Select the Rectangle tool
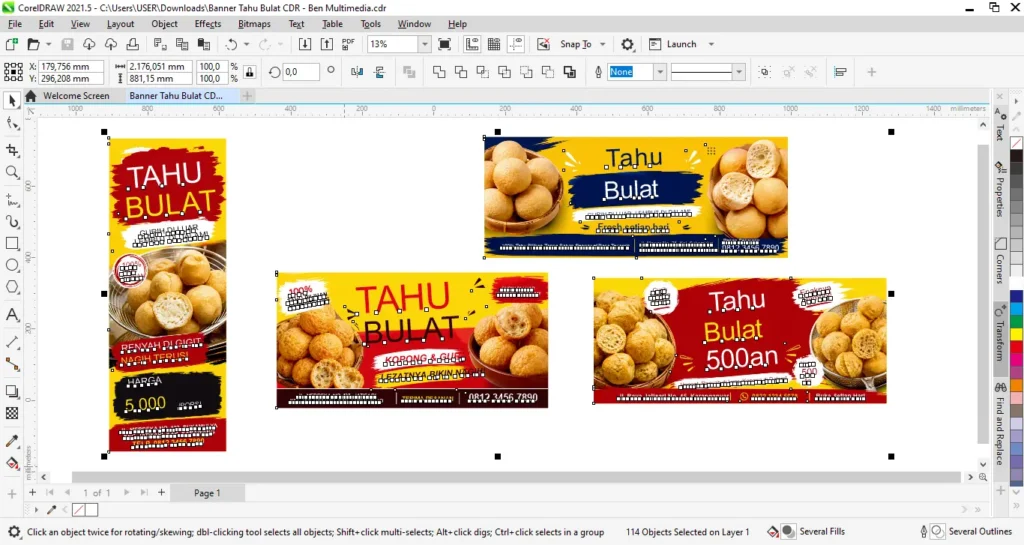 [x=12, y=243]
